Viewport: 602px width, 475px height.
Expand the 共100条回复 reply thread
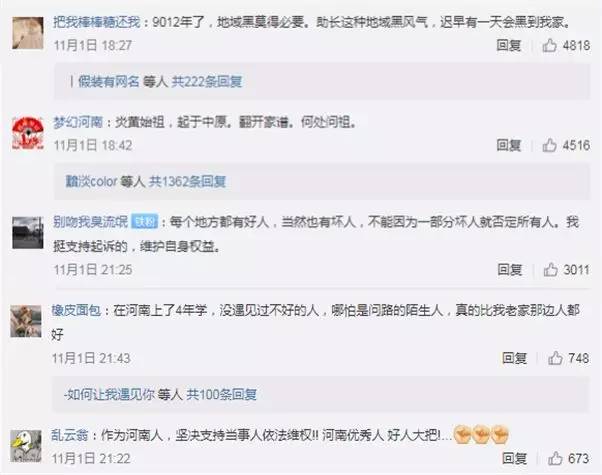pos(222,394)
